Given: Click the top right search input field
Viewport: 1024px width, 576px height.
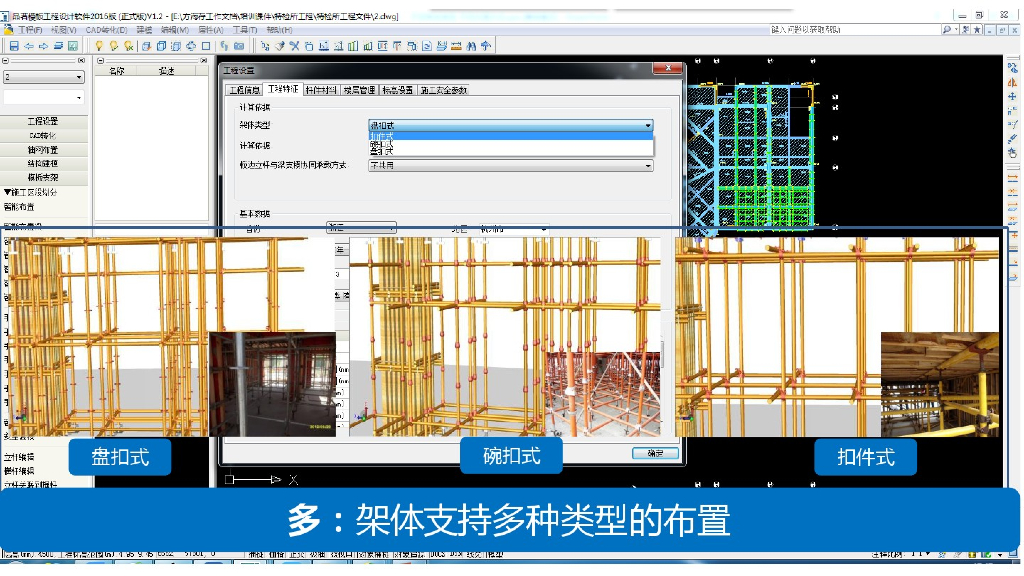Looking at the screenshot, I should click(x=854, y=29).
